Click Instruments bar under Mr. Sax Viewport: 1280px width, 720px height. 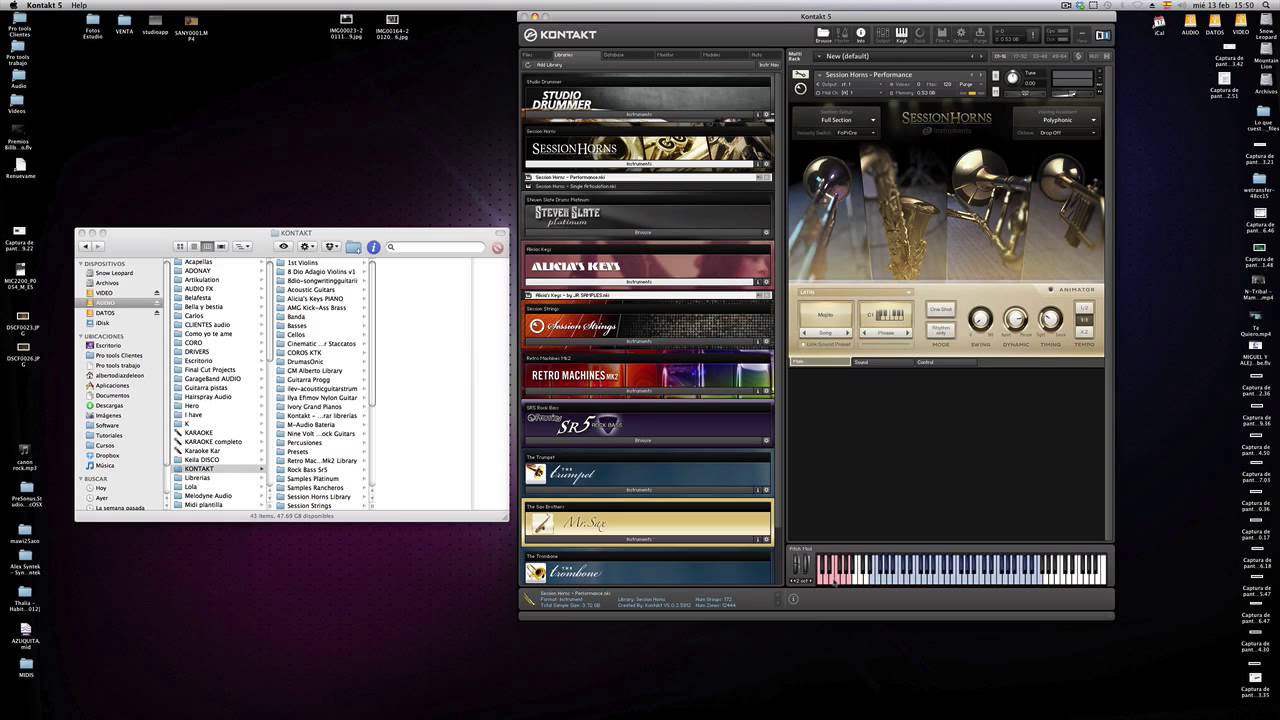[x=639, y=539]
